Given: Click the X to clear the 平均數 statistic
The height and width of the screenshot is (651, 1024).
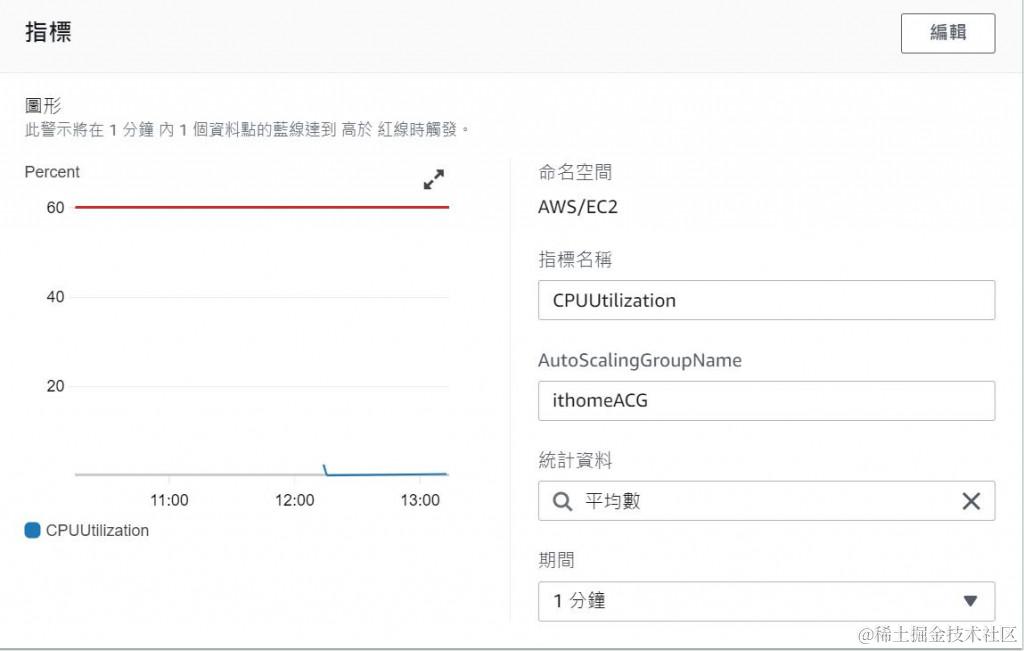Looking at the screenshot, I should pyautogui.click(x=971, y=501).
